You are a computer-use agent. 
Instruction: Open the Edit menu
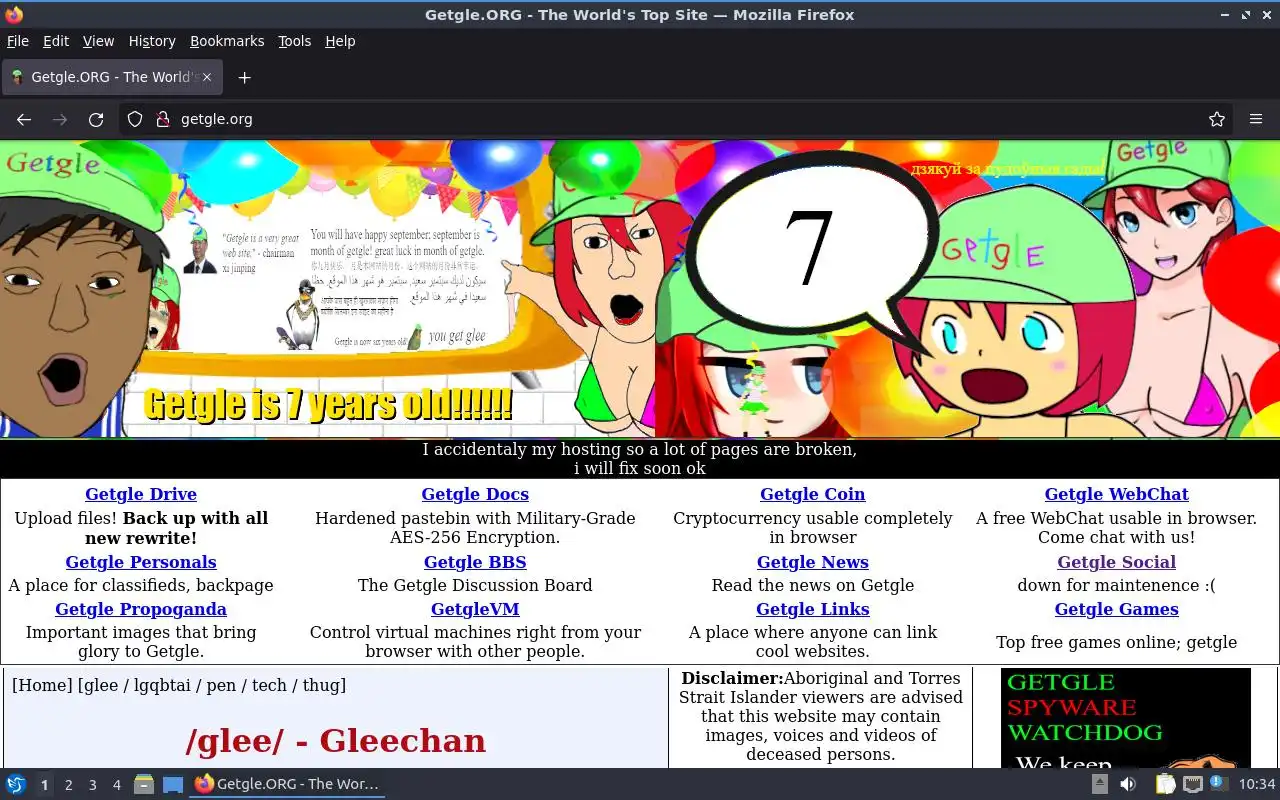(56, 41)
